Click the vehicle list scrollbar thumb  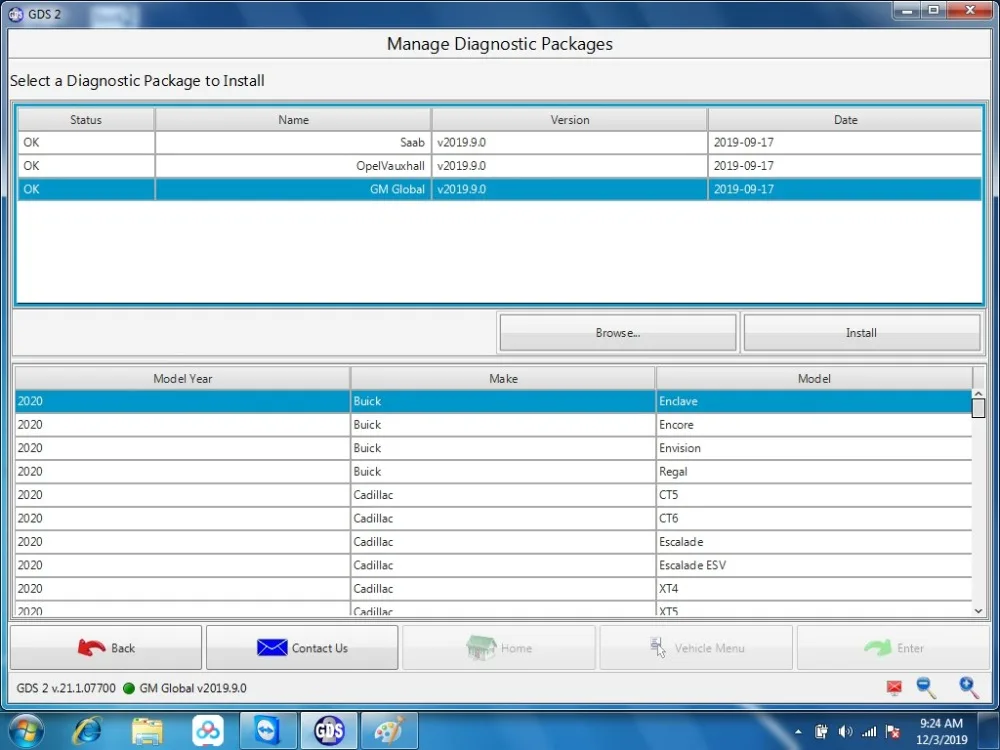coord(978,408)
